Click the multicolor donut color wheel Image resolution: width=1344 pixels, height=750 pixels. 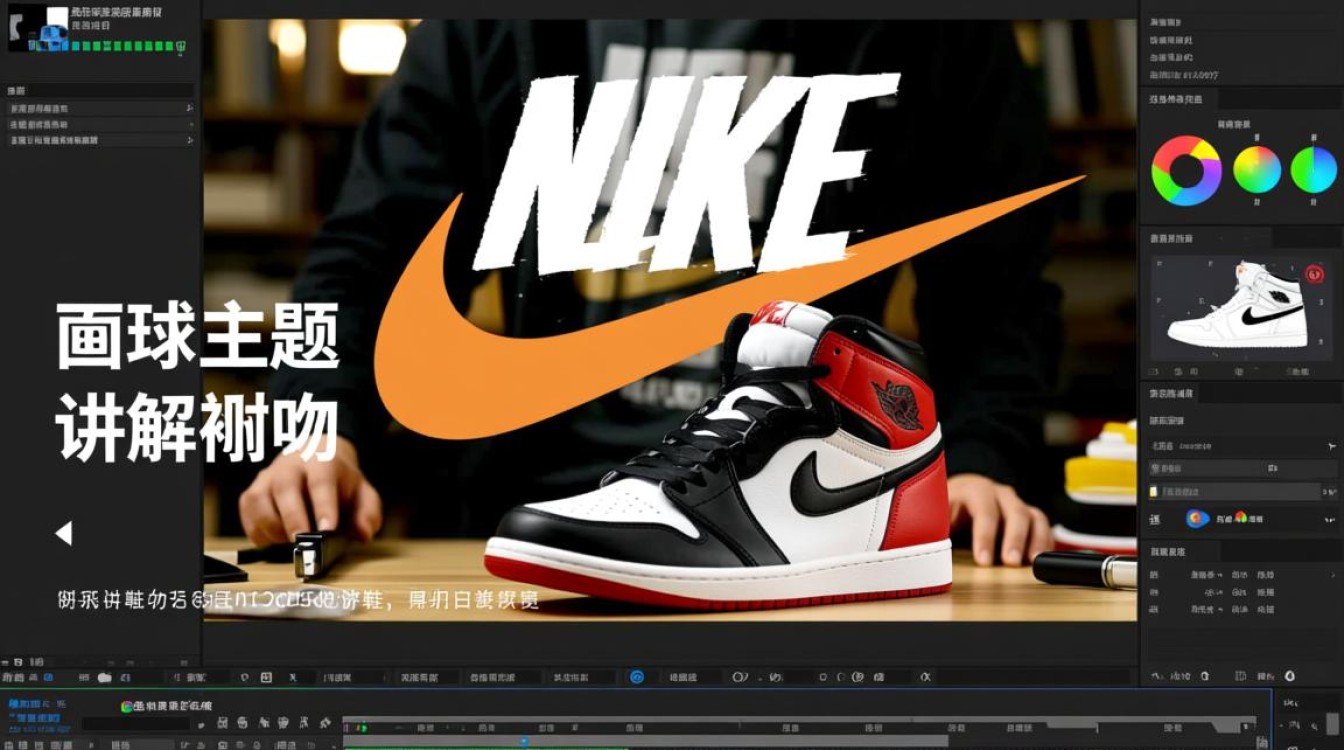point(1187,170)
